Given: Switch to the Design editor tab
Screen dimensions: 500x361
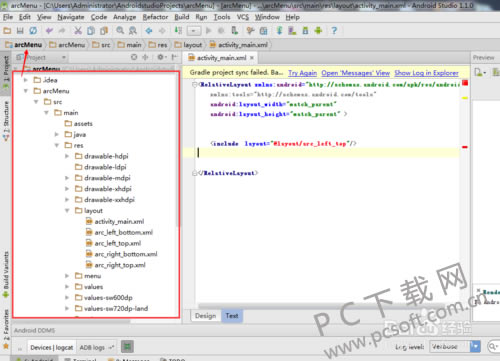Looking at the screenshot, I should click(x=206, y=316).
